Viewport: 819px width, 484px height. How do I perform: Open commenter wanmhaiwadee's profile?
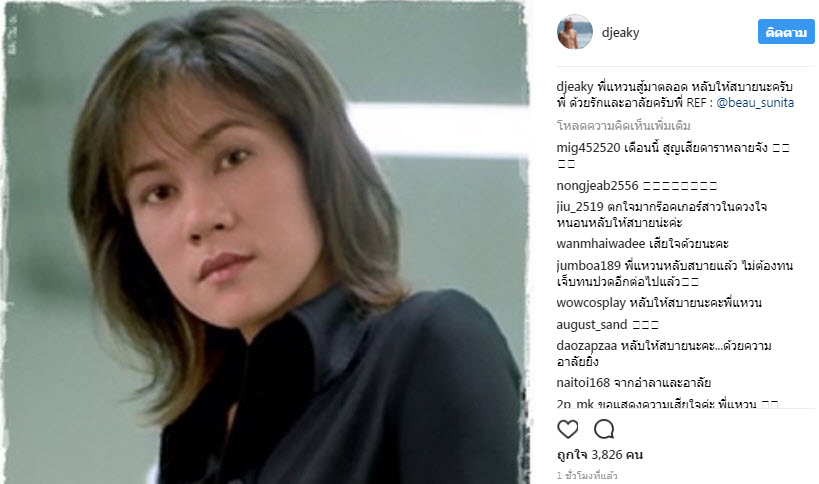[x=601, y=244]
